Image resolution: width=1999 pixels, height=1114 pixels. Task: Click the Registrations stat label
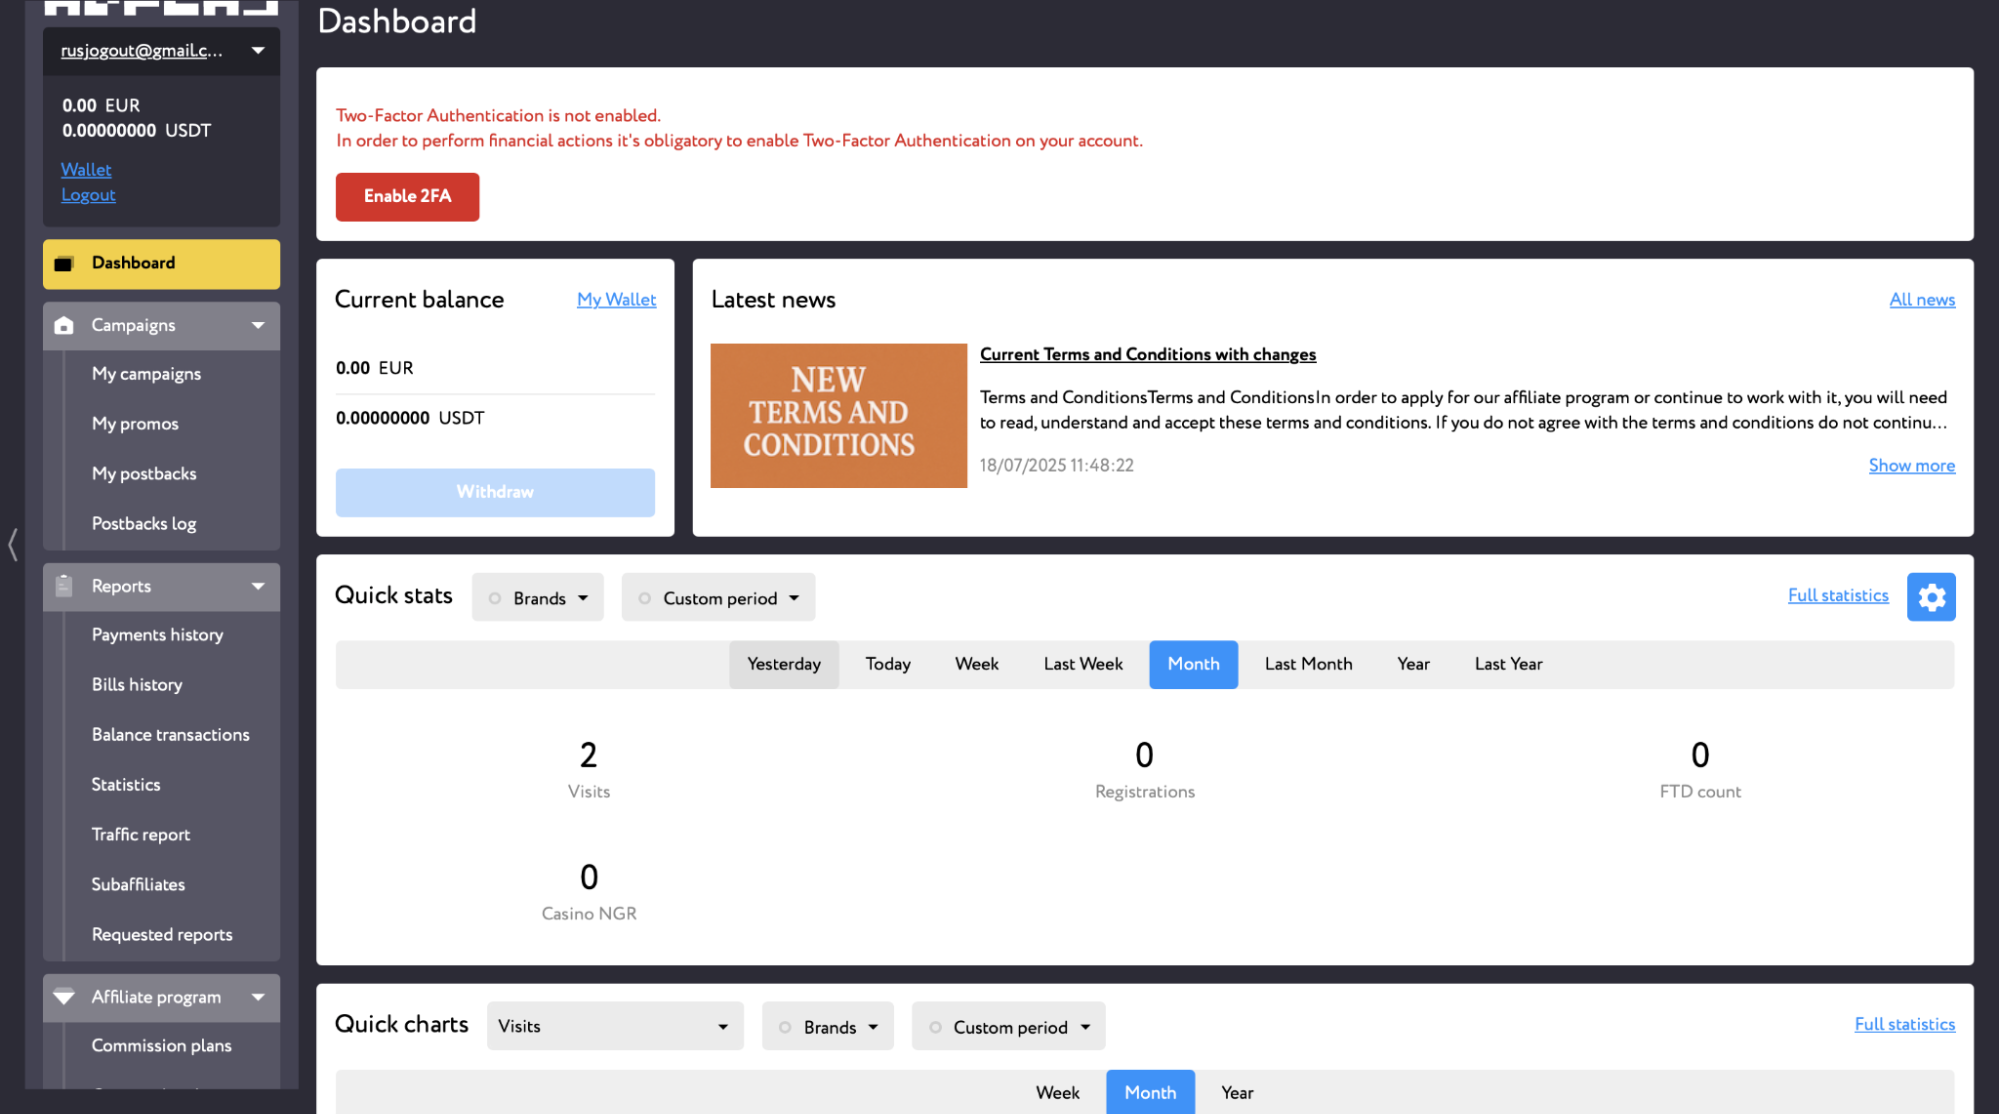point(1144,791)
